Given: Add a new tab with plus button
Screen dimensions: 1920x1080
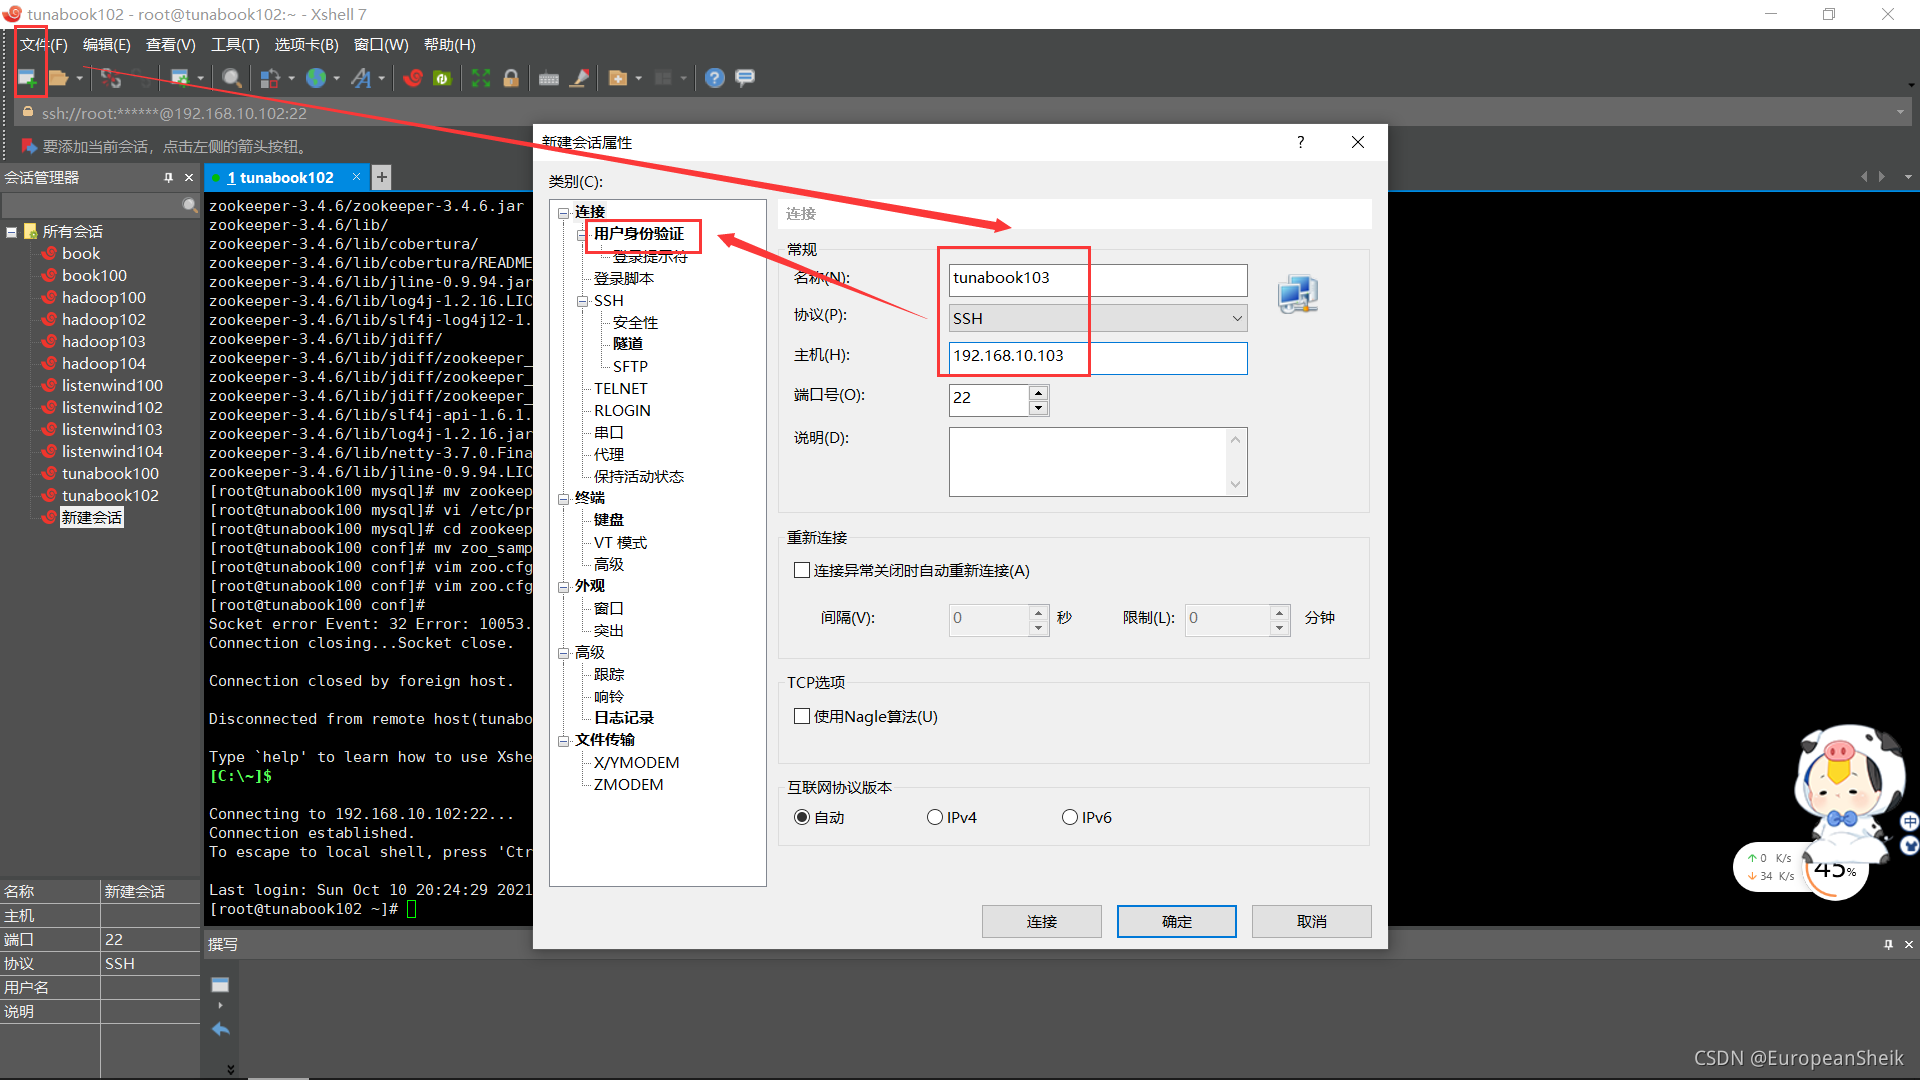Looking at the screenshot, I should tap(381, 177).
